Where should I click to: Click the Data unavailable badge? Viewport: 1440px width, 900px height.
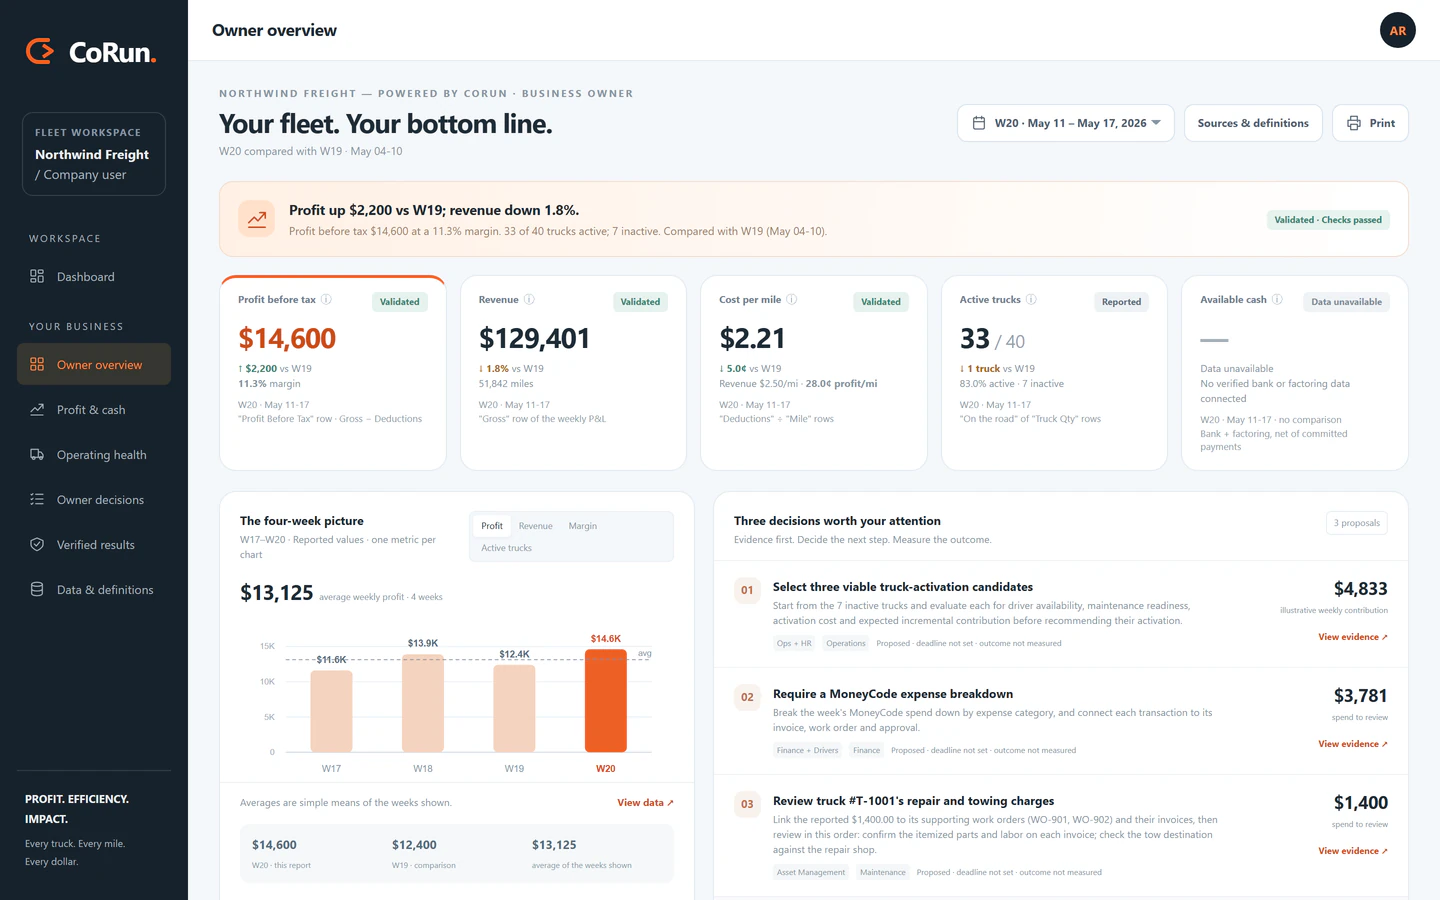pos(1346,302)
